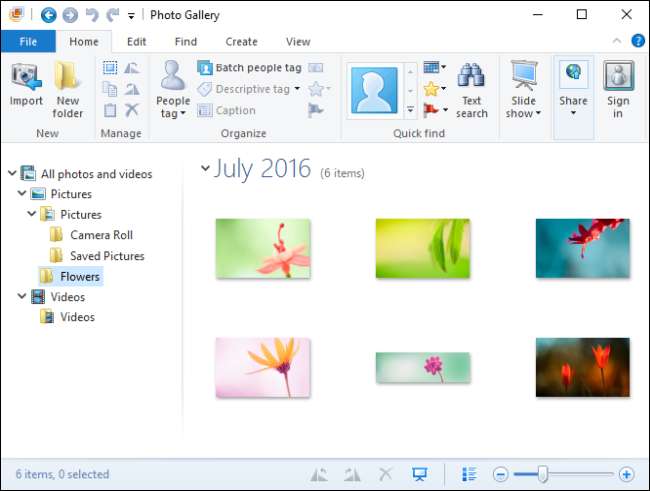The width and height of the screenshot is (650, 491).
Task: Expand the Share dropdown arrow
Action: pos(573,114)
